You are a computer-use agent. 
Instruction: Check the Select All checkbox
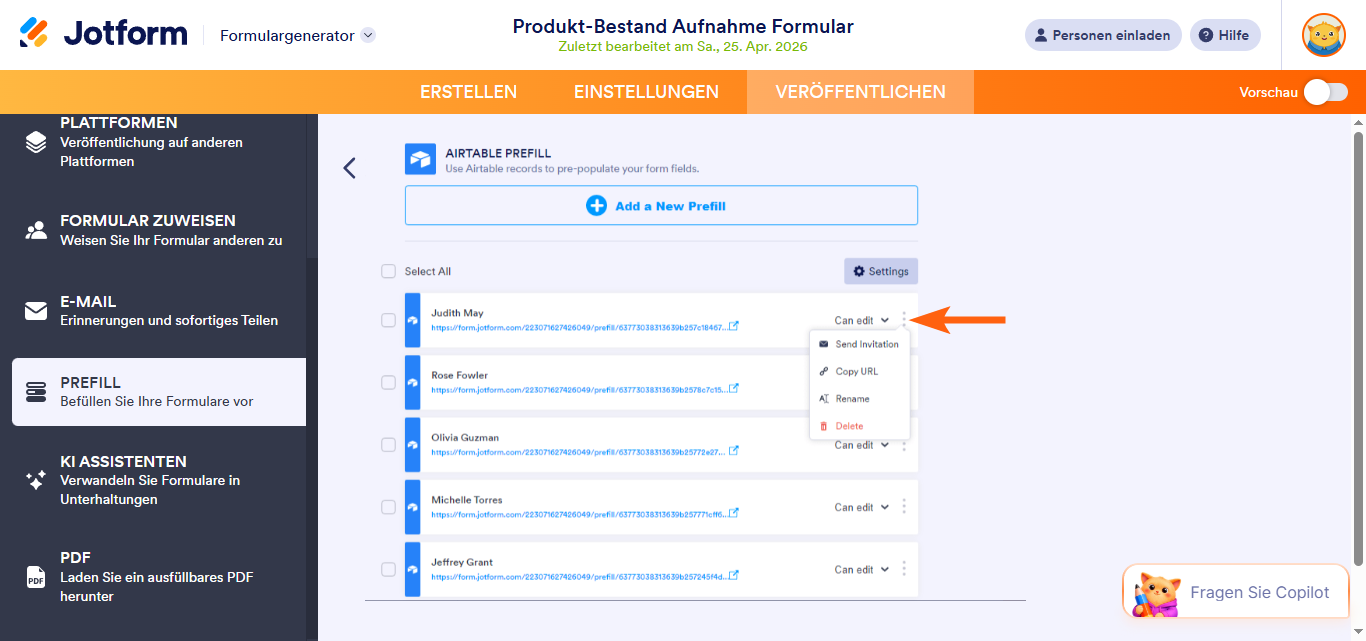tap(388, 271)
